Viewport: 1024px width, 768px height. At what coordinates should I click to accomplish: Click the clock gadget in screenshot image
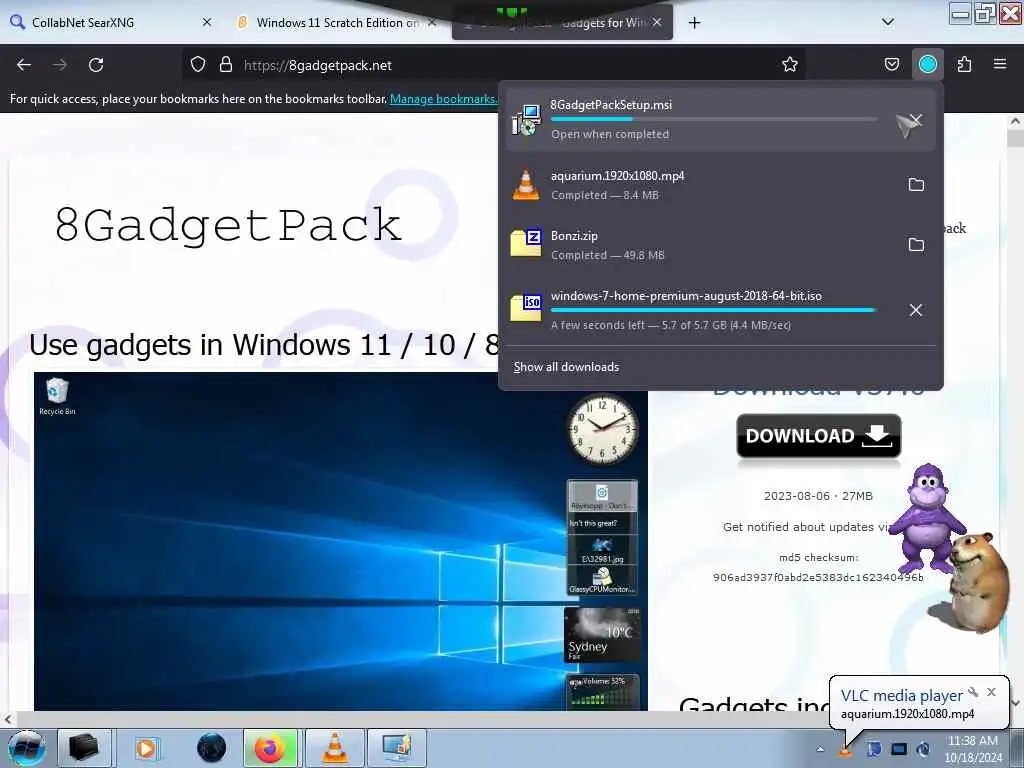(x=602, y=428)
